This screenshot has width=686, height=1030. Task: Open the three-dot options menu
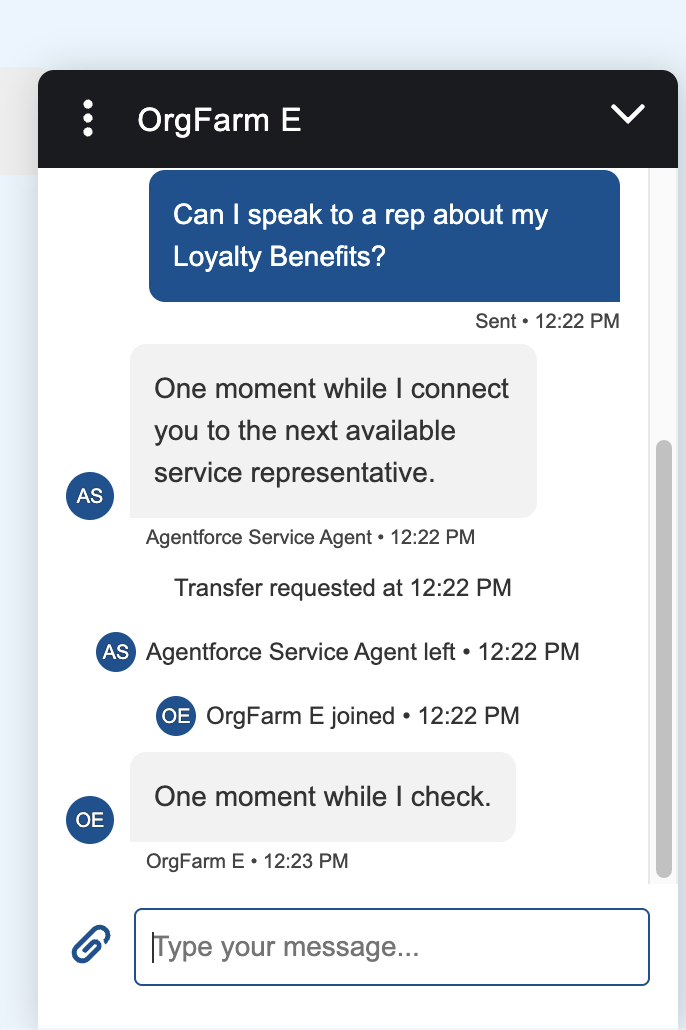pos(88,119)
